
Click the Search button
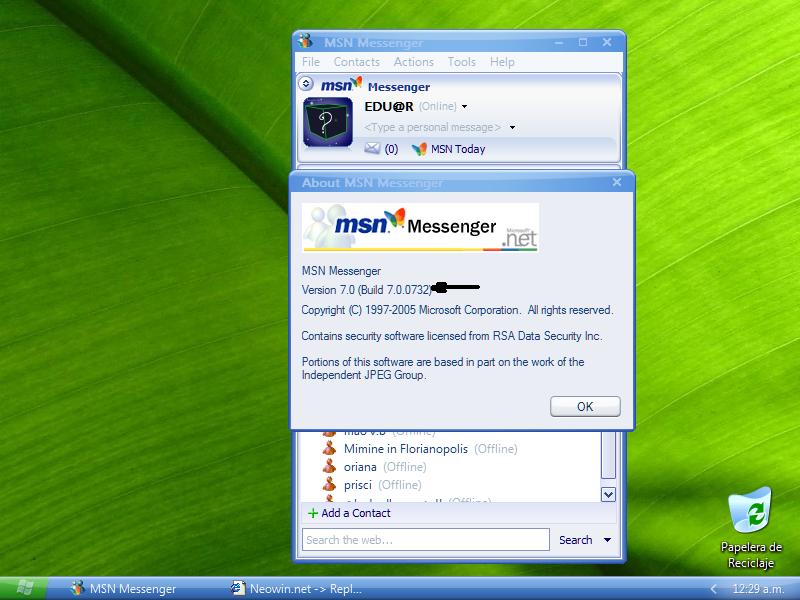click(576, 540)
